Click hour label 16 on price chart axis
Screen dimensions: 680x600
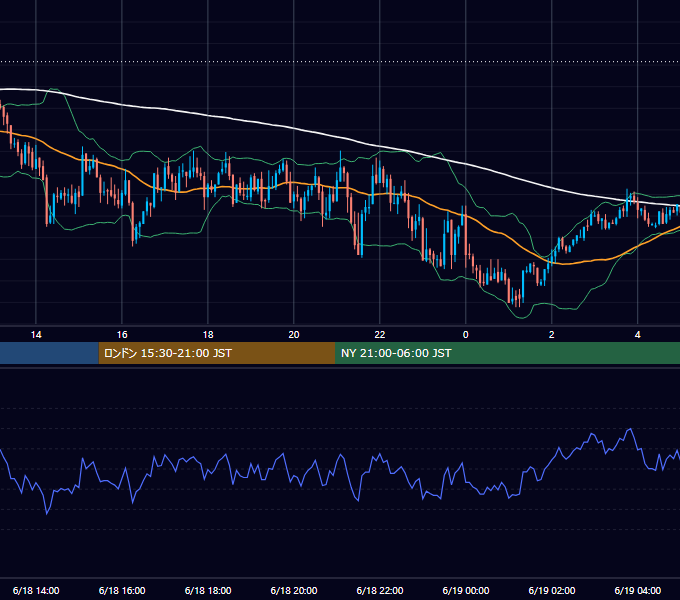point(122,335)
